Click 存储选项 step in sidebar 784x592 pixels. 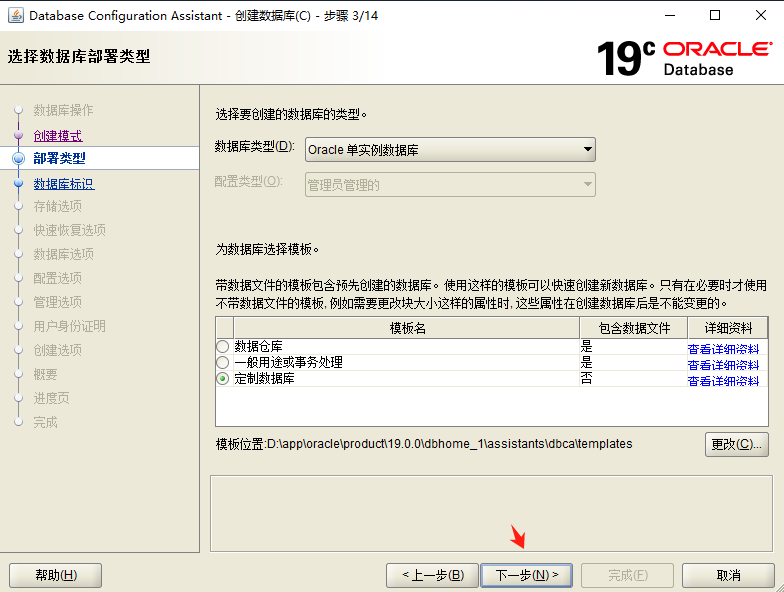(x=58, y=206)
